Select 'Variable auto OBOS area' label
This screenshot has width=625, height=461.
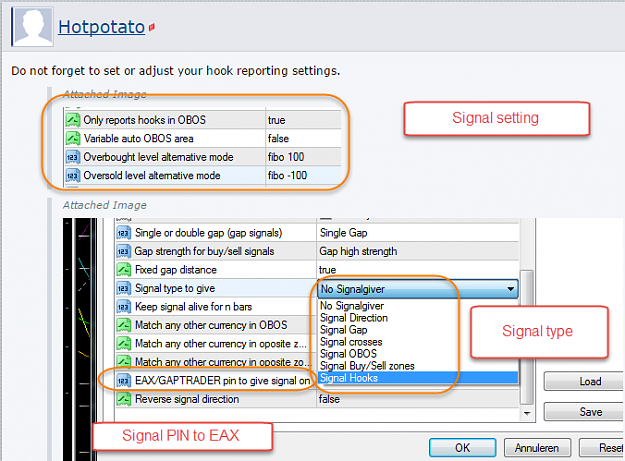click(x=138, y=138)
